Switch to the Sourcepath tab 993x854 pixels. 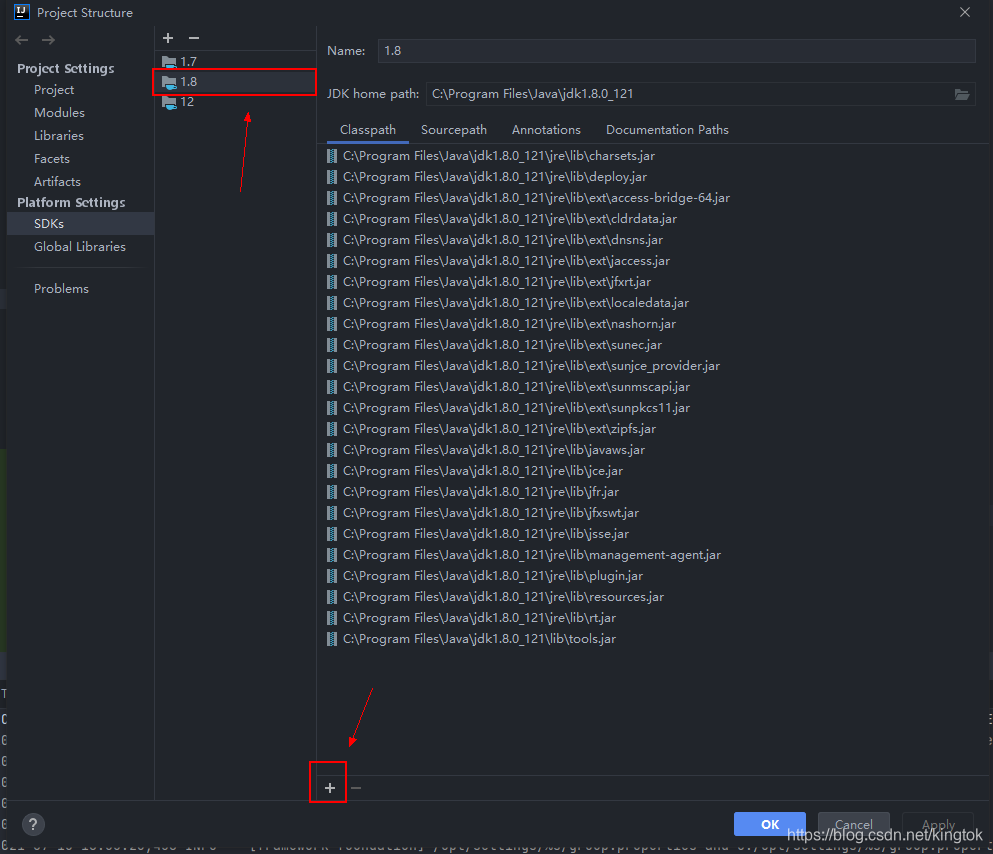tap(454, 130)
